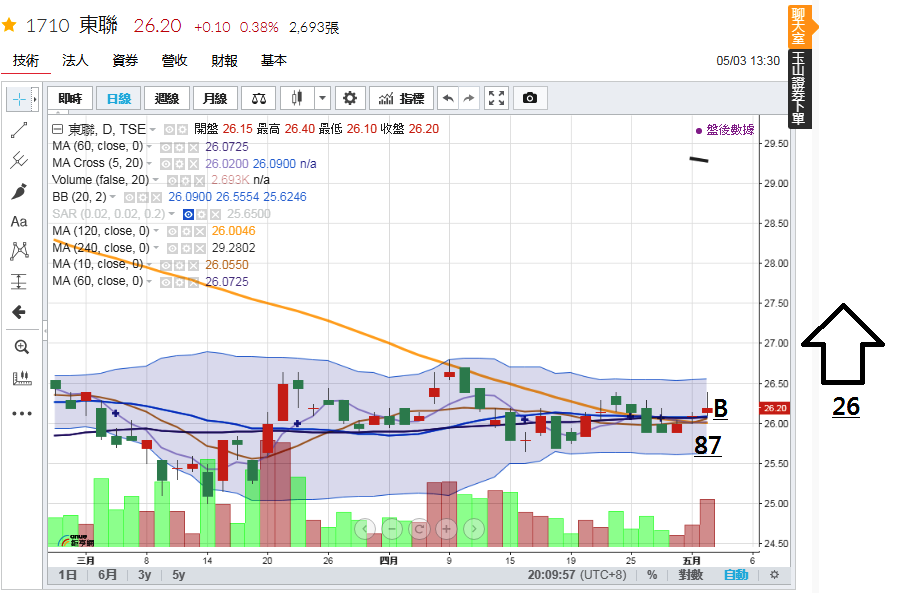Switch chart to fullscreen mode

(496, 98)
